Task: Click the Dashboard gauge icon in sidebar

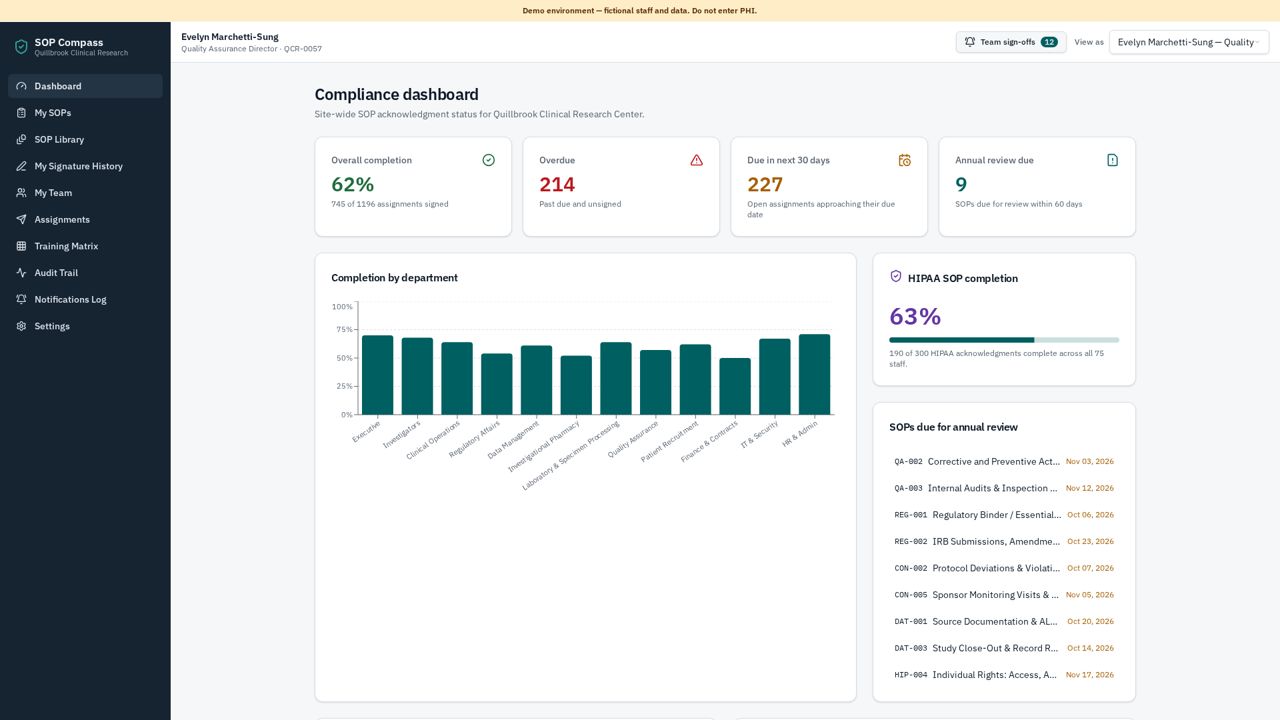Action: 21,86
